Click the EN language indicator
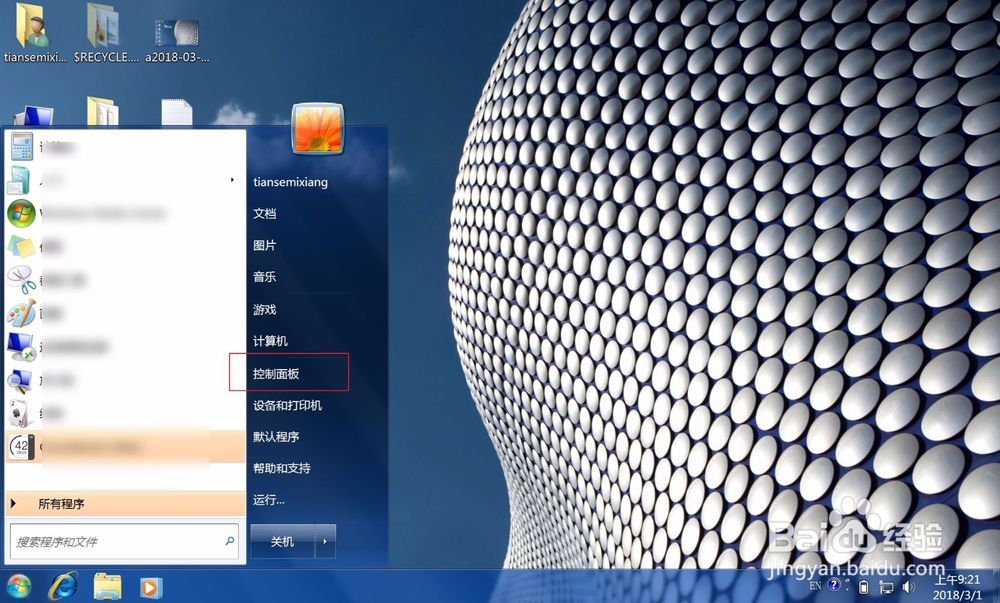Viewport: 1000px width, 603px height. tap(815, 585)
